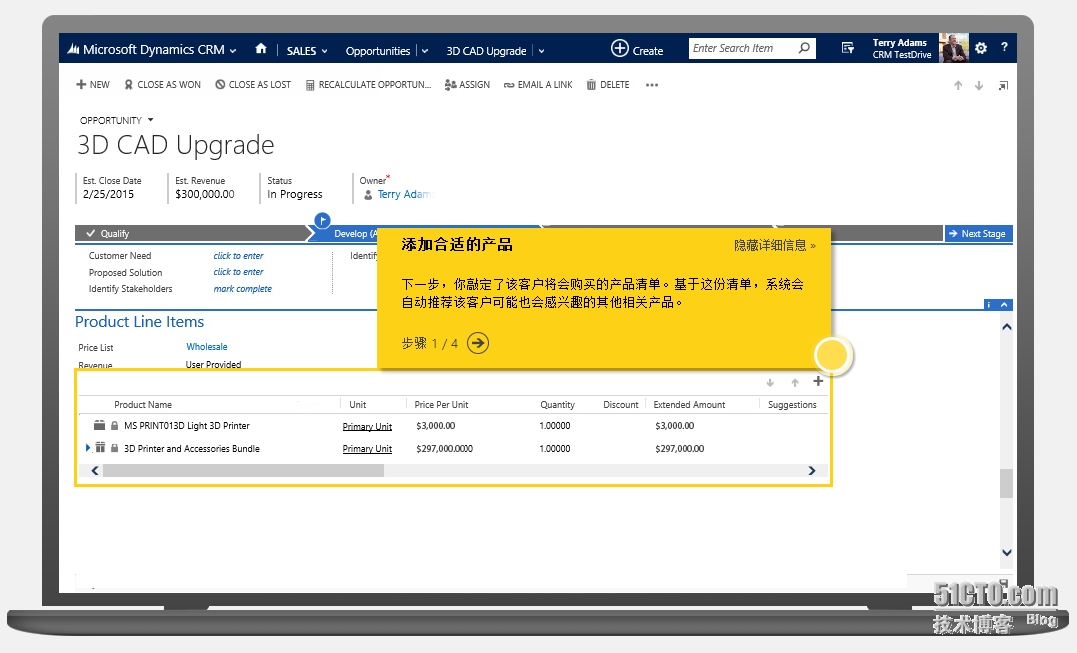Choose CLOSE AS WON command
Screen dimensions: 1077x653
[x=163, y=84]
